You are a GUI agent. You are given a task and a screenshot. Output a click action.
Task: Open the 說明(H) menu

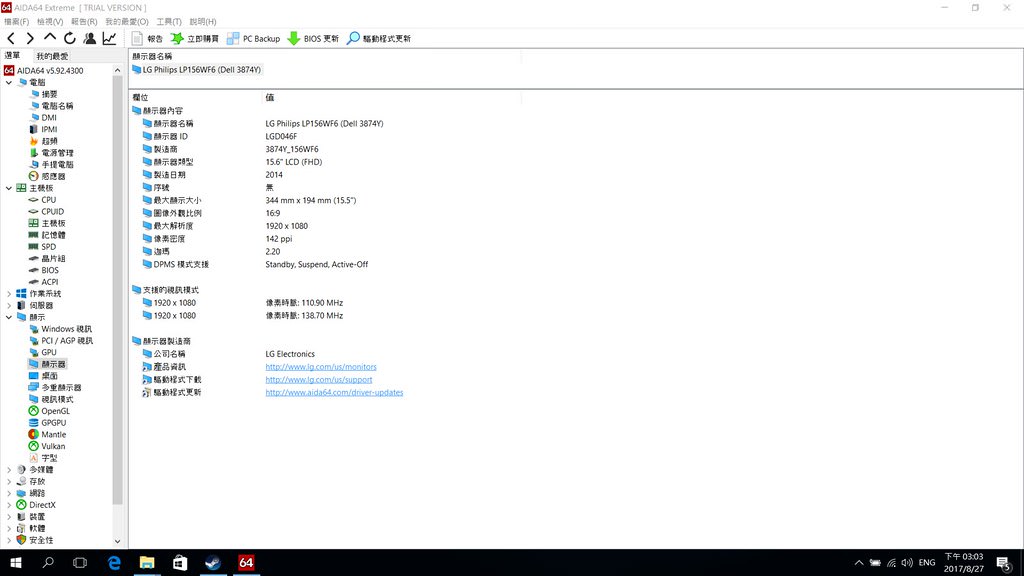pos(202,22)
